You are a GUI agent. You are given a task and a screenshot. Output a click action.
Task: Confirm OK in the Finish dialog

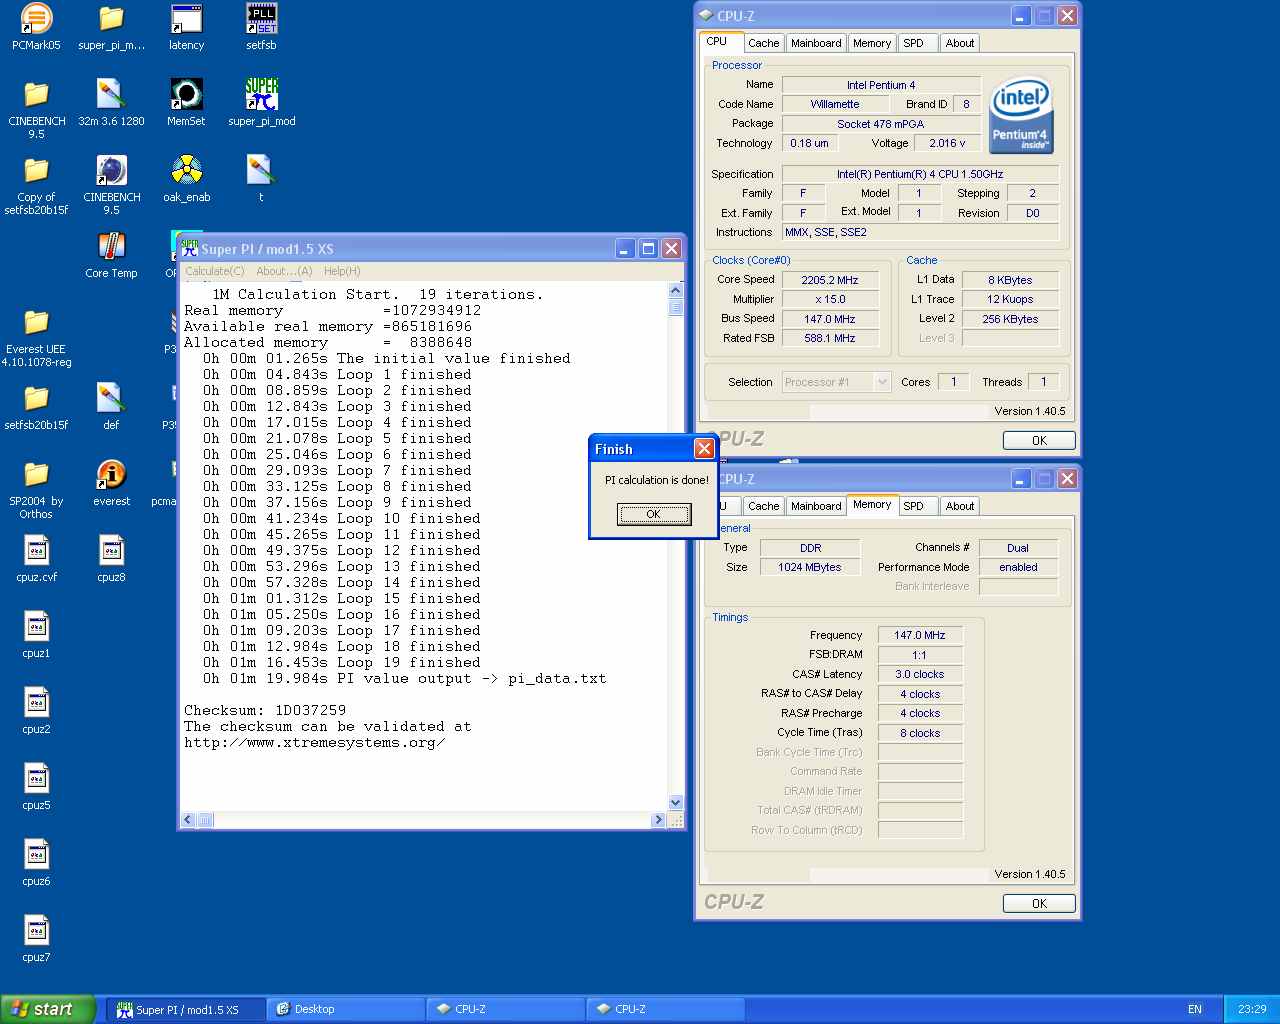point(654,514)
